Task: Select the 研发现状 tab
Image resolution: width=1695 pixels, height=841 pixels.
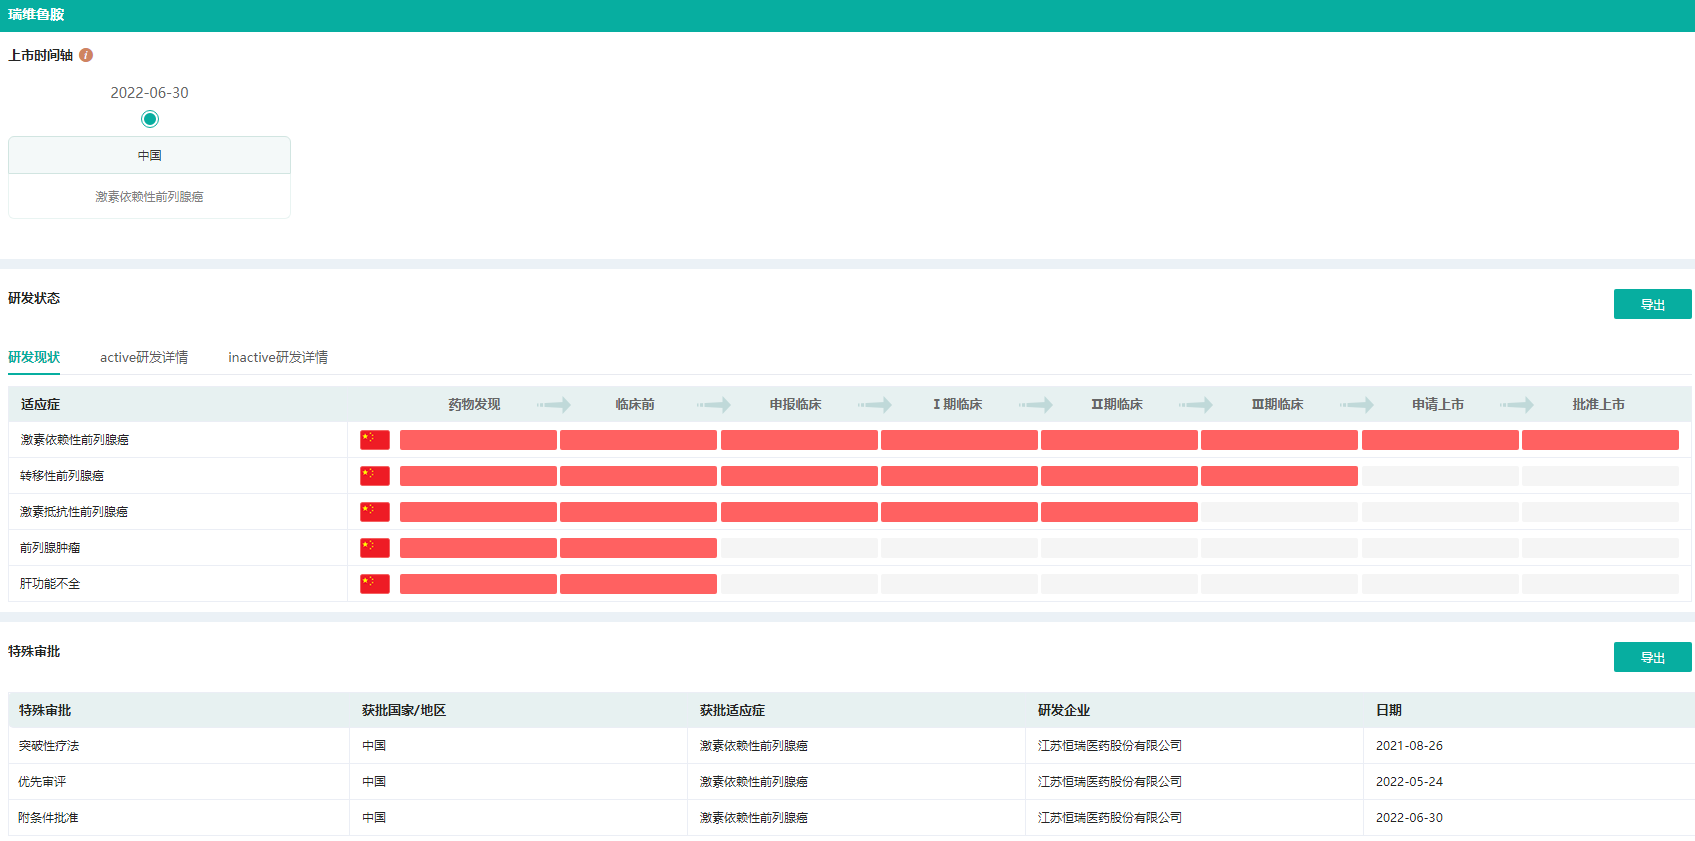Action: [34, 357]
